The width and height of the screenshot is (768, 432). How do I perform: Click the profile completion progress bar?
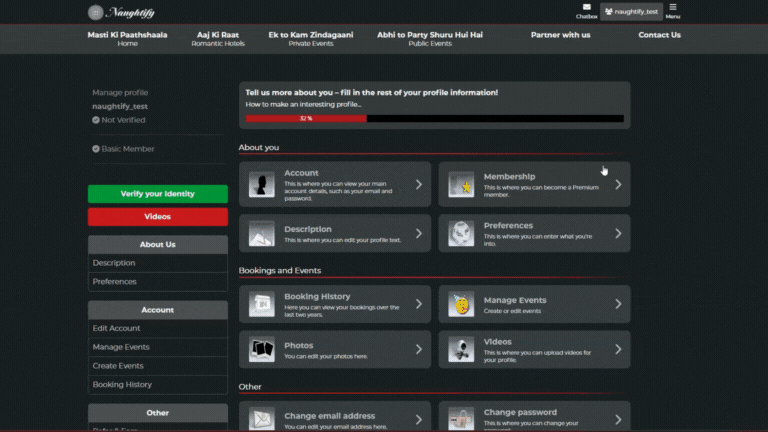[435, 118]
